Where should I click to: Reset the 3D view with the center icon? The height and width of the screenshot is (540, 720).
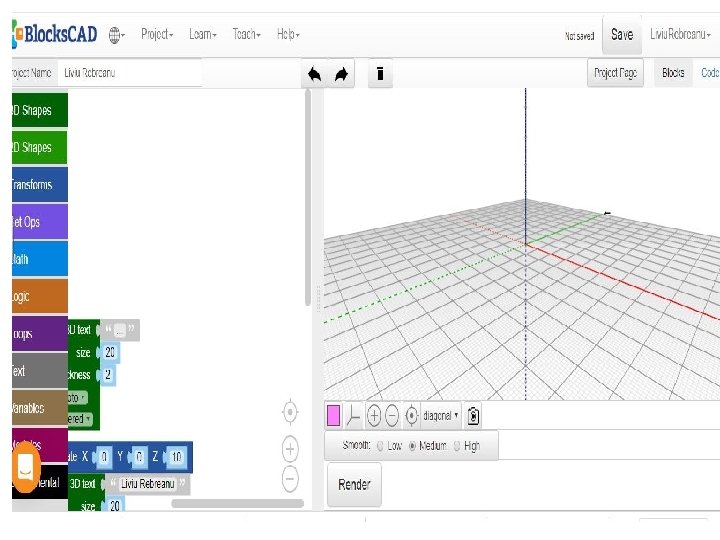point(411,416)
